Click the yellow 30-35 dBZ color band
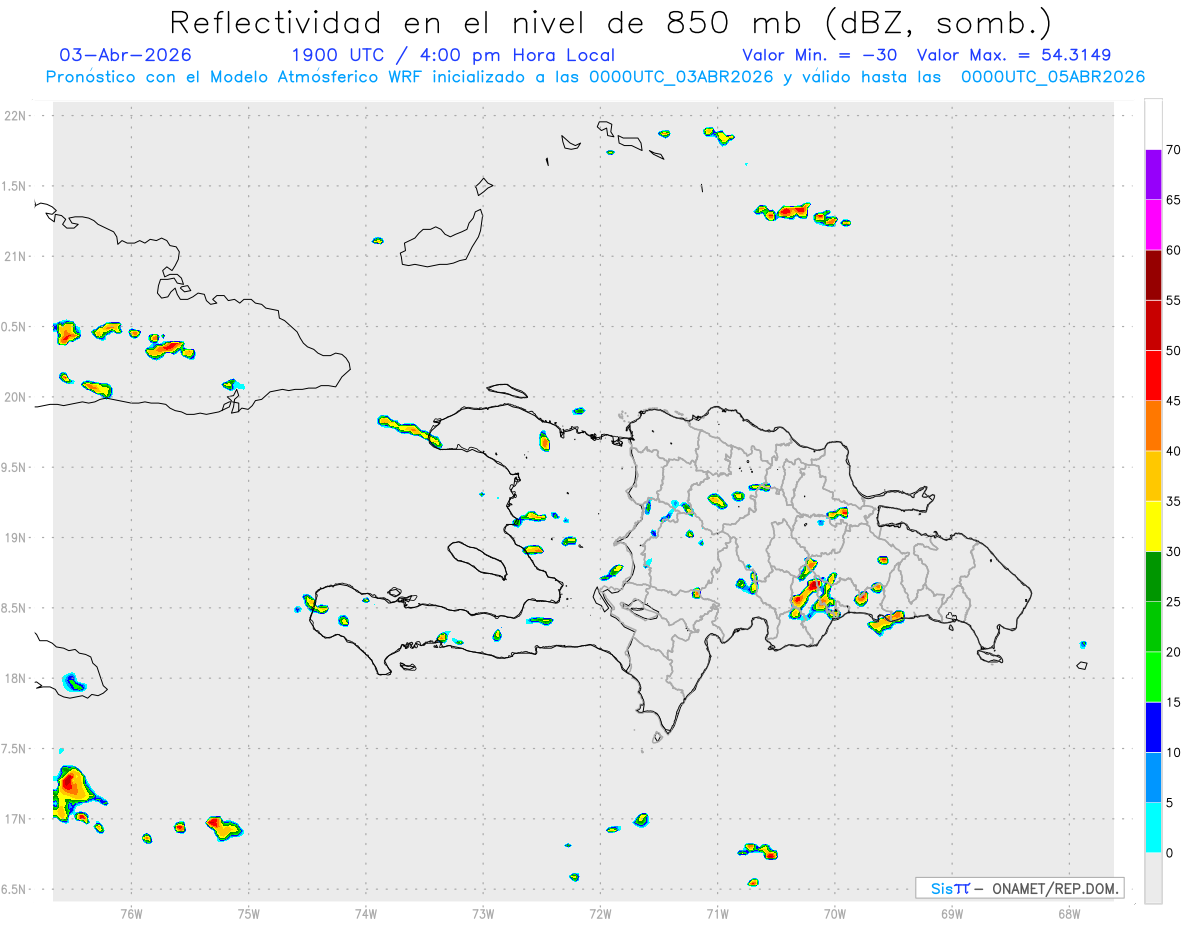 click(x=1153, y=526)
